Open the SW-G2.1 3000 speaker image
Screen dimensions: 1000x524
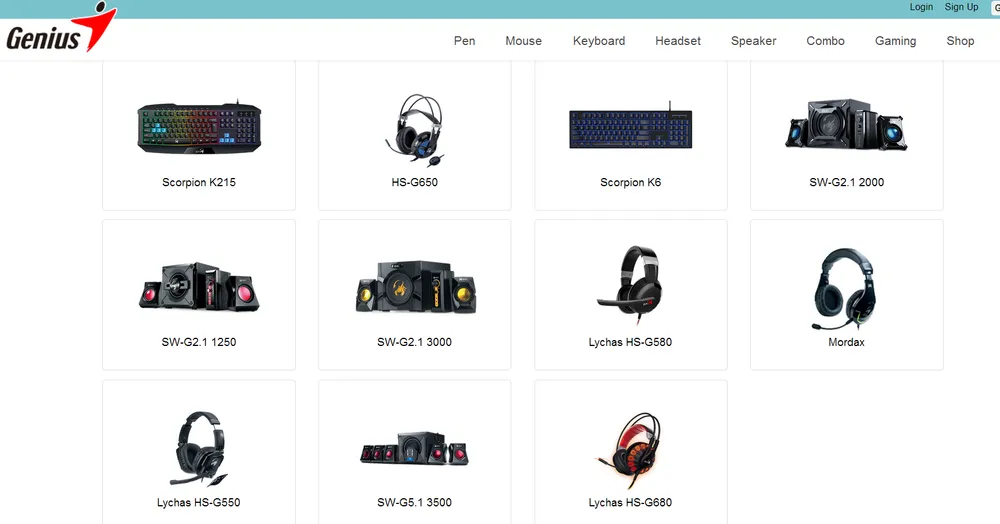click(415, 286)
